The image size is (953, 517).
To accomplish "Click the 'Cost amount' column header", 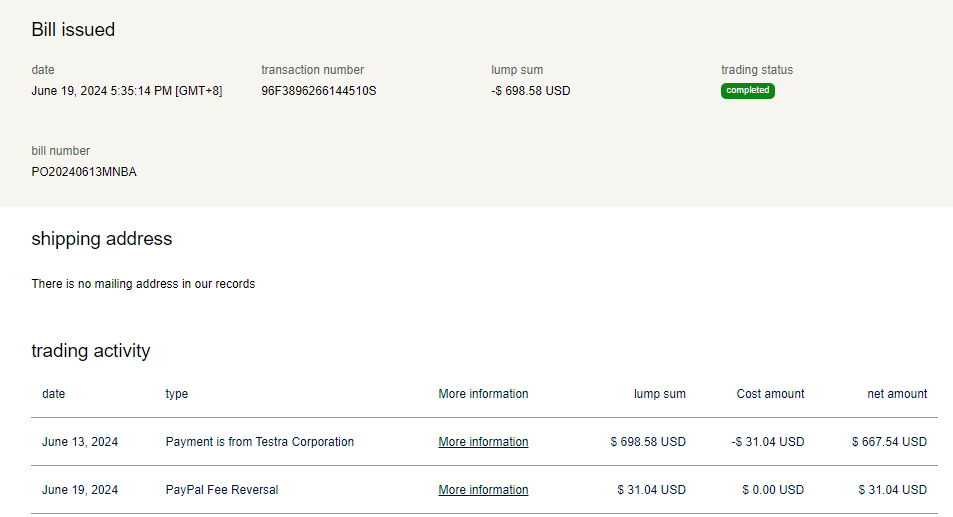I will coord(770,394).
